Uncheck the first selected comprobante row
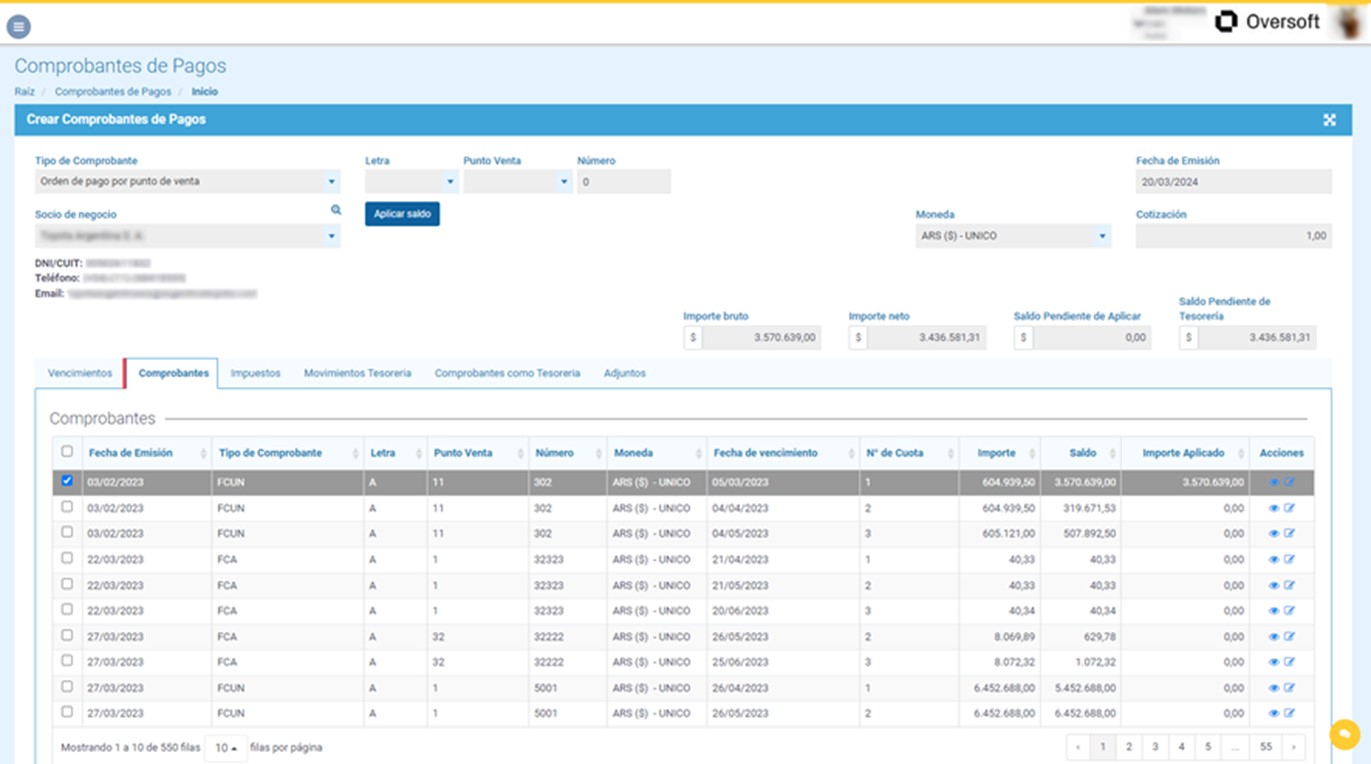The image size is (1371, 764). pyautogui.click(x=67, y=481)
